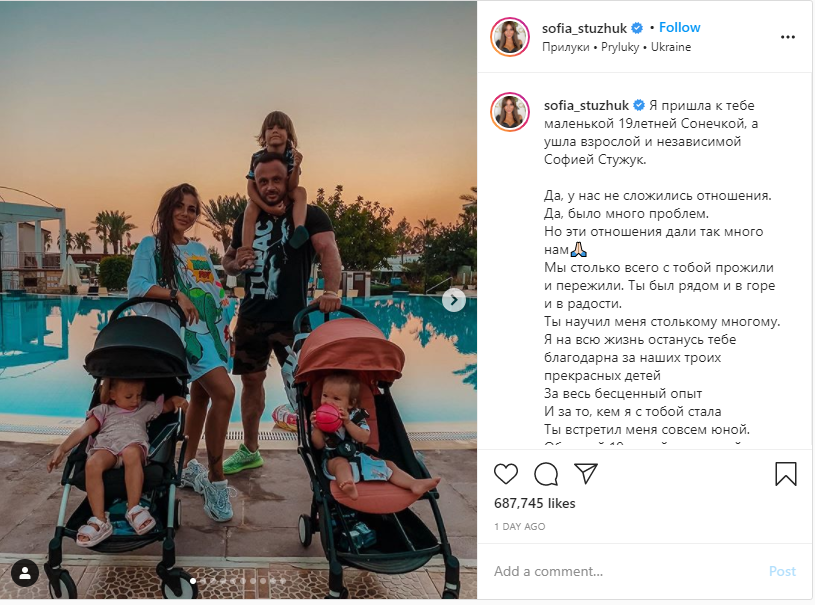
Task: Open sofia_stuzhuk profile from header username
Action: [584, 28]
